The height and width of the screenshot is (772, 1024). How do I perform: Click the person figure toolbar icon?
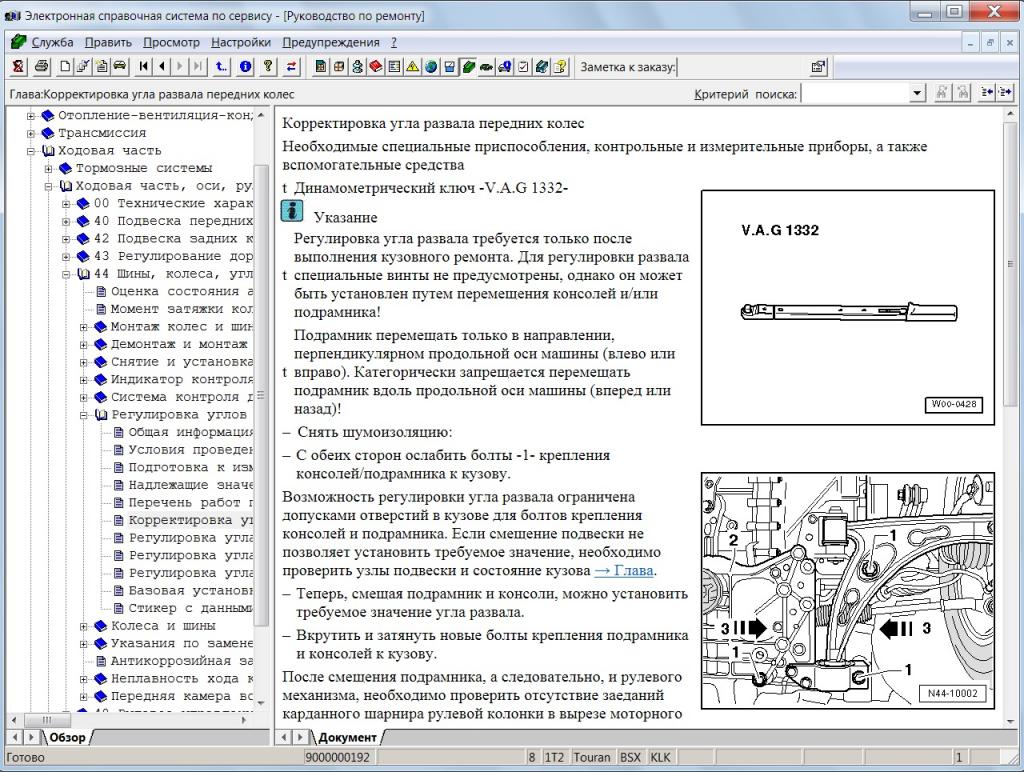point(357,67)
